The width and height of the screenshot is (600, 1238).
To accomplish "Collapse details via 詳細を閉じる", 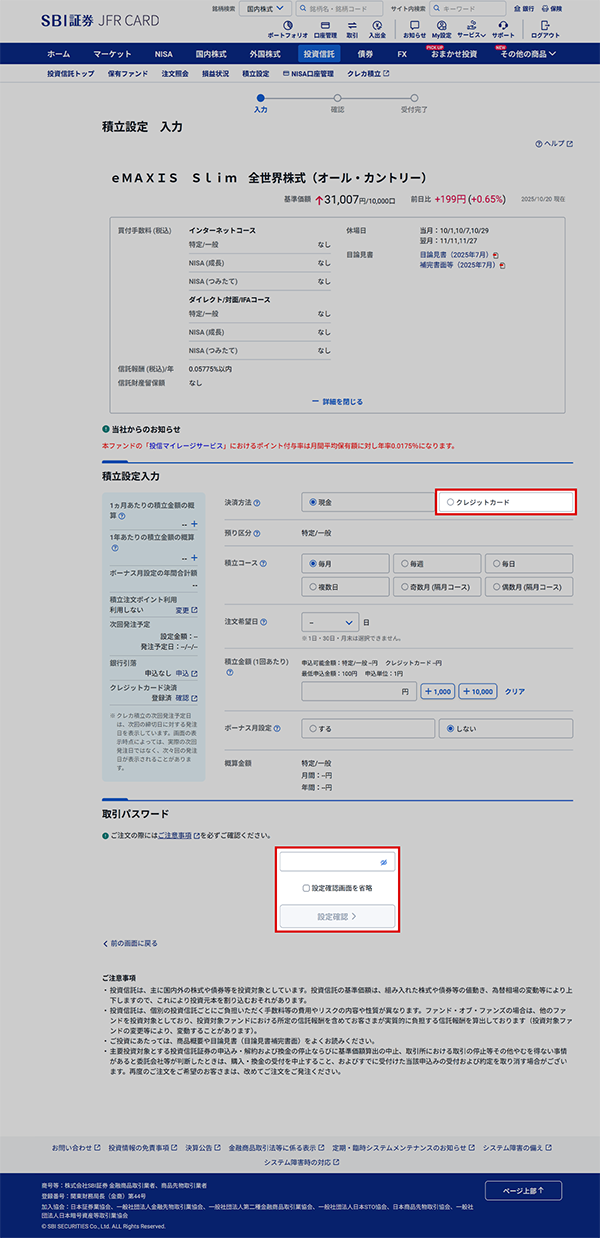I will [337, 401].
